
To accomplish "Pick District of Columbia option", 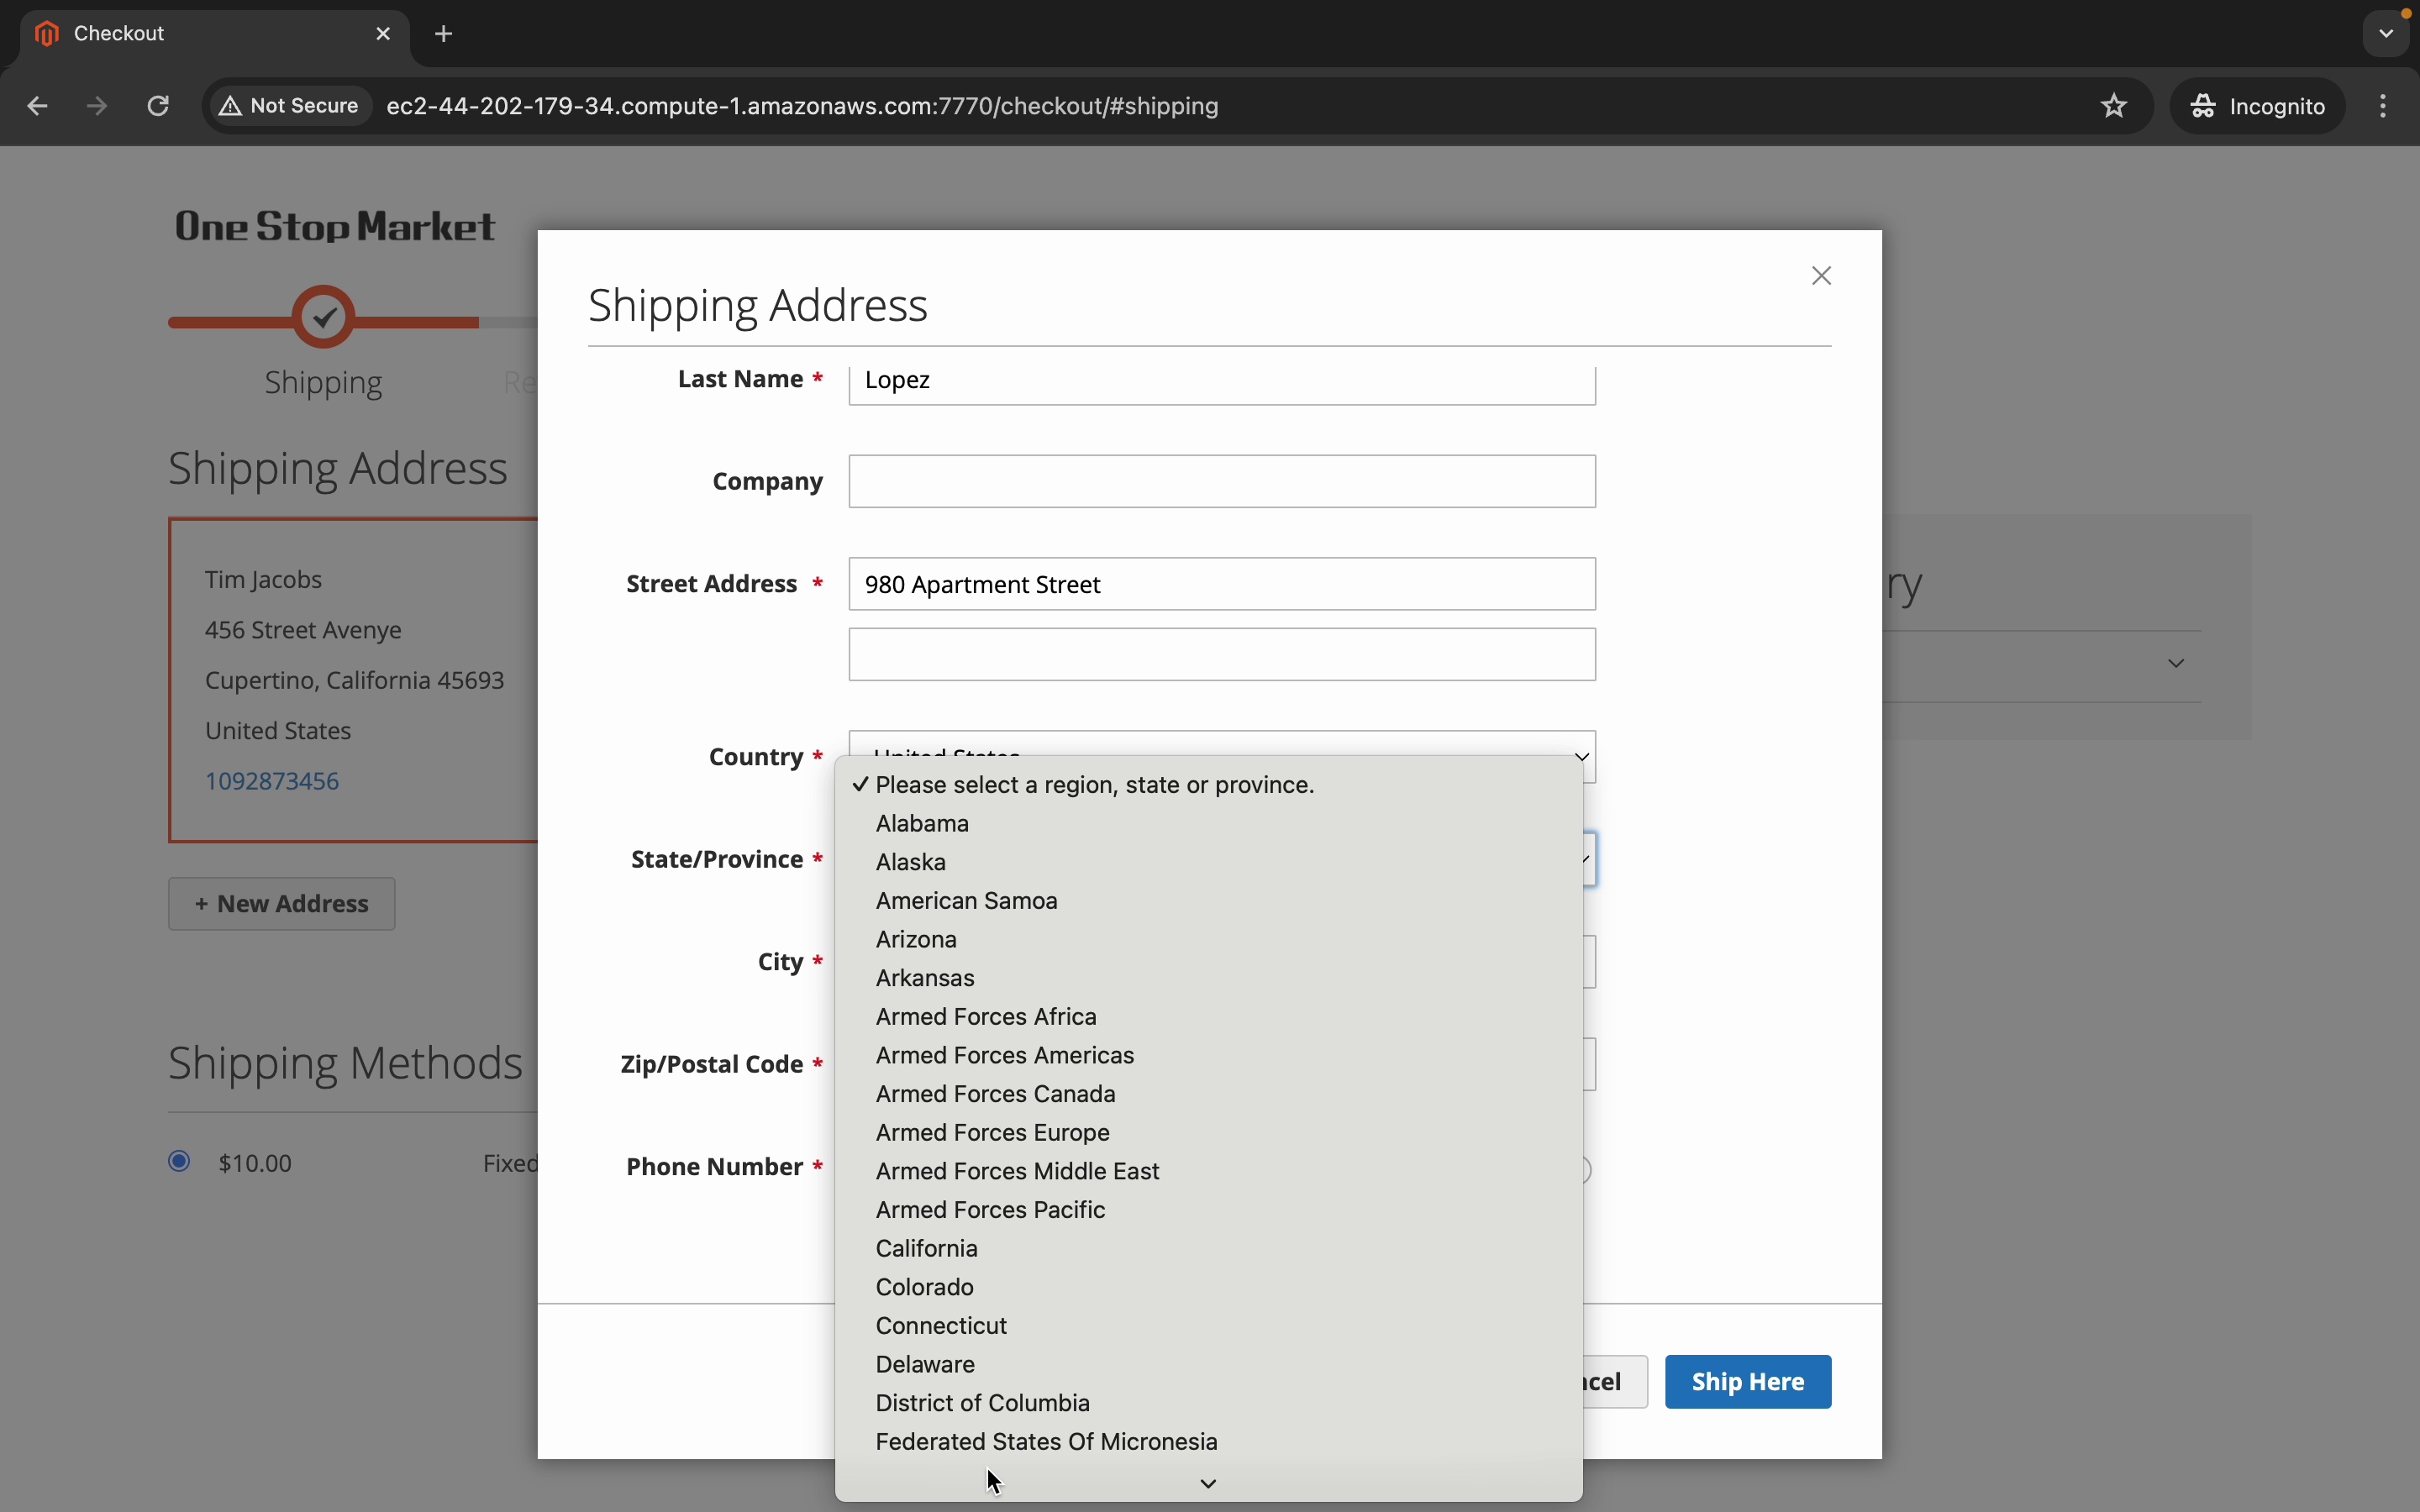I will point(982,1403).
